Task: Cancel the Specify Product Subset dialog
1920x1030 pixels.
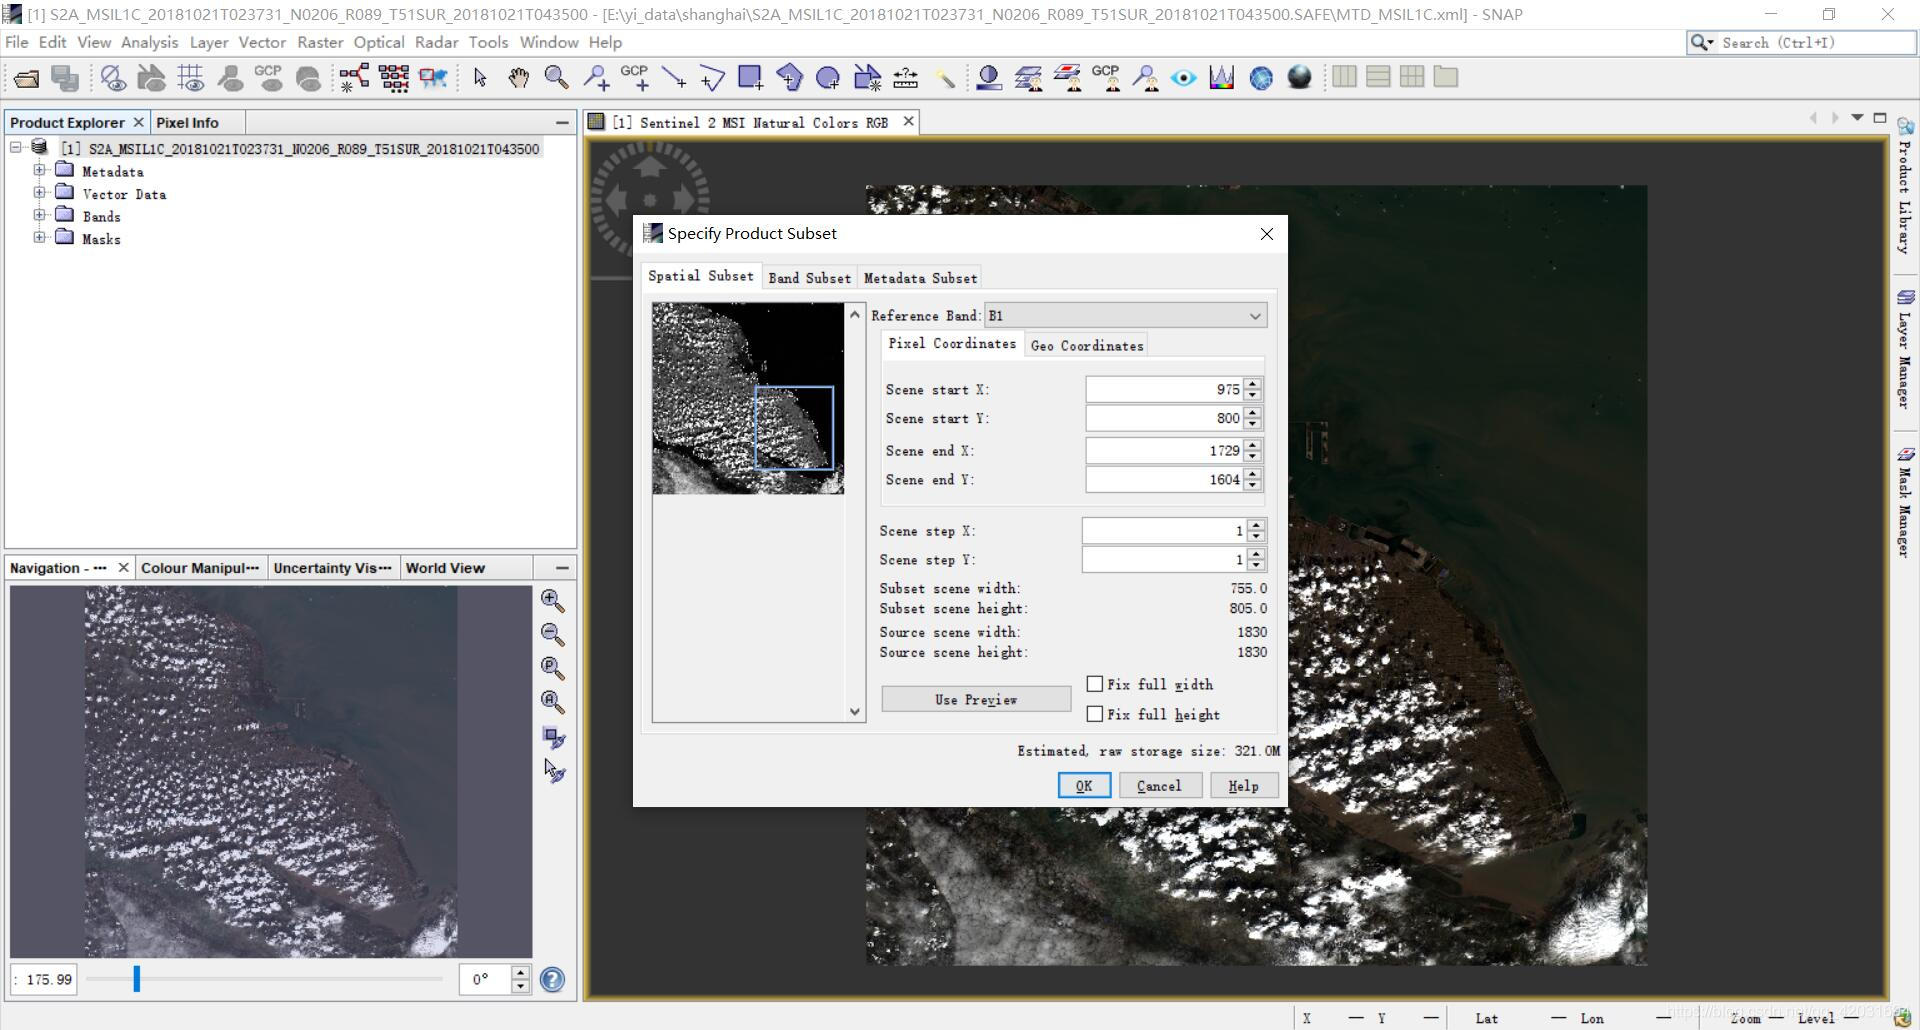Action: 1158,786
